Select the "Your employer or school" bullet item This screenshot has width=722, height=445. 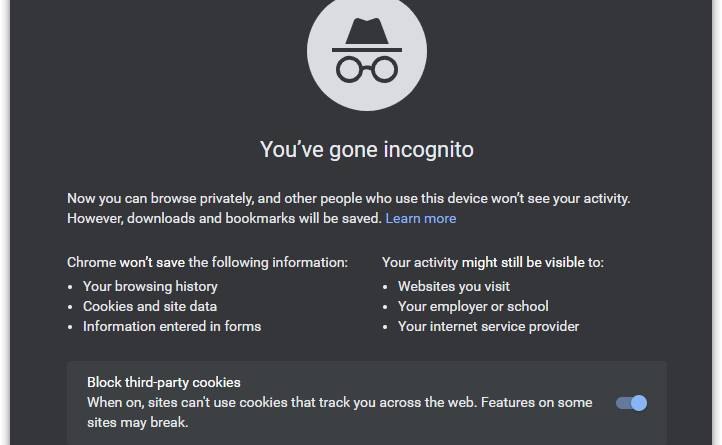(x=473, y=306)
